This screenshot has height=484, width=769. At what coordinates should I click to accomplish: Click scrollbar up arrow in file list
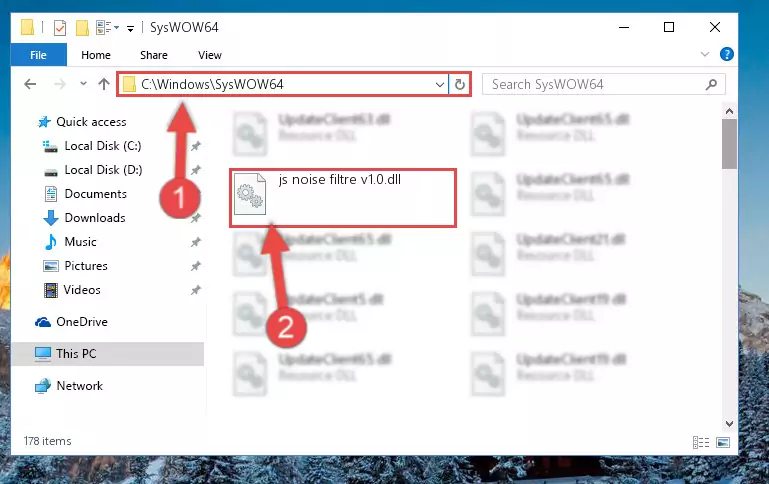point(729,111)
